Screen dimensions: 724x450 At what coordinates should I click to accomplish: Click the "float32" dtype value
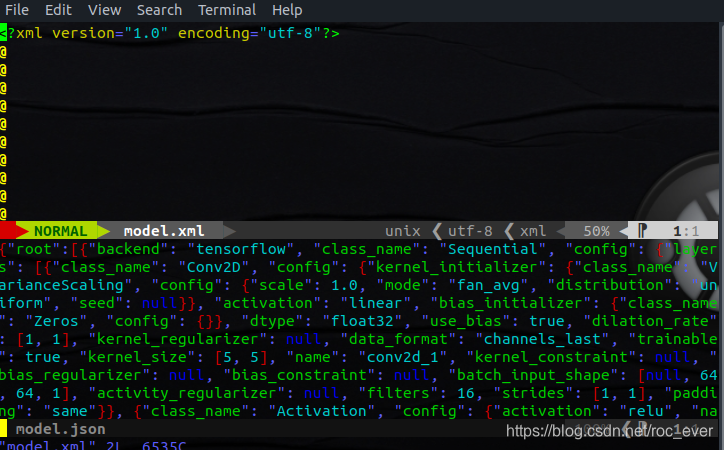[x=362, y=321]
